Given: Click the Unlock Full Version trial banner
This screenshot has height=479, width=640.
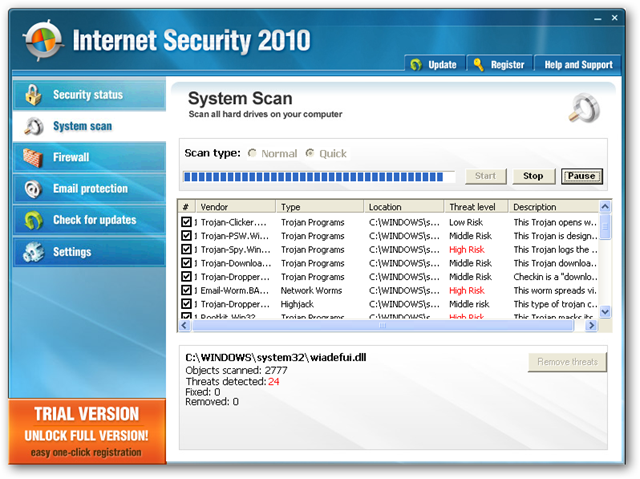Looking at the screenshot, I should (87, 431).
